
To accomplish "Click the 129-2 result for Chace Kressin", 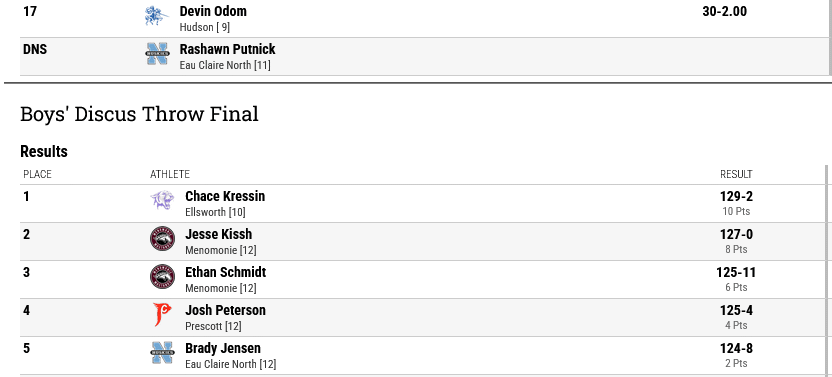I will 736,197.
